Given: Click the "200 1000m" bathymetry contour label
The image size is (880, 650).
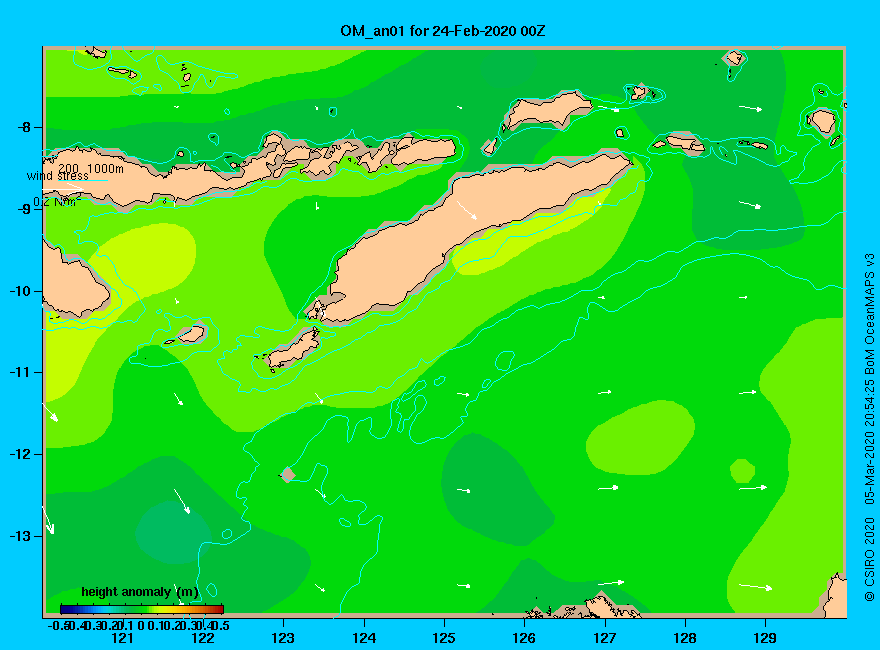Looking at the screenshot, I should coord(90,168).
